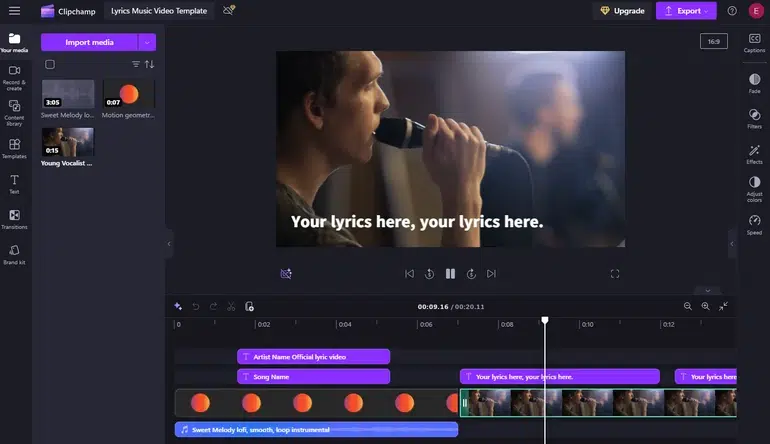The height and width of the screenshot is (444, 770).
Task: Select the orange circle motion clip
Action: coord(316,403)
